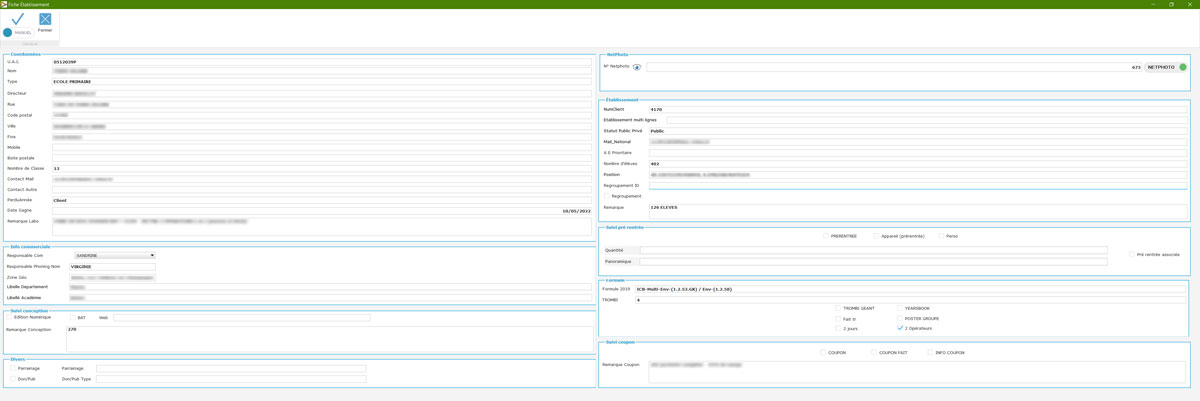This screenshot has height=401, width=1200.
Task: Click the Code postal field
Action: click(x=321, y=115)
